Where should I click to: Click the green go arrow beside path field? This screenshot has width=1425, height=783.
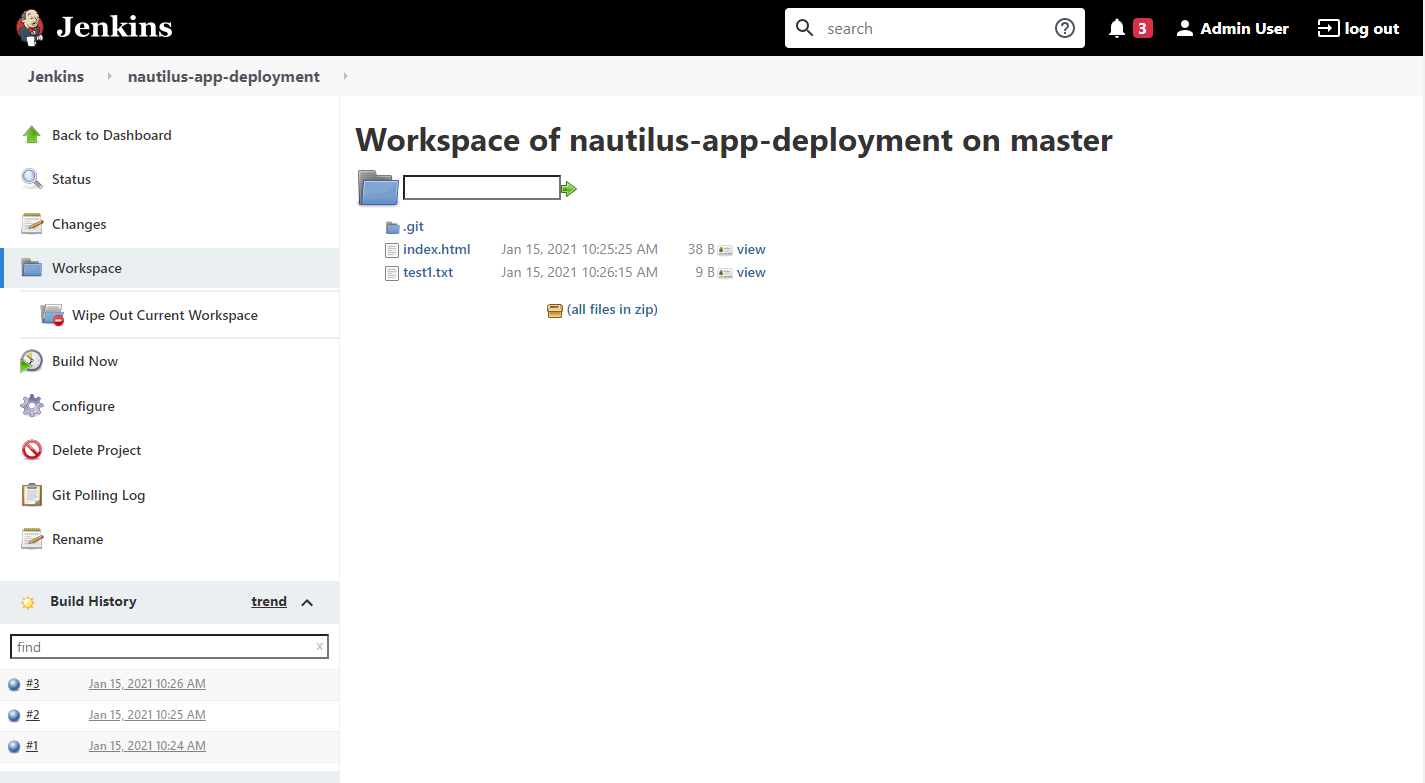tap(569, 189)
